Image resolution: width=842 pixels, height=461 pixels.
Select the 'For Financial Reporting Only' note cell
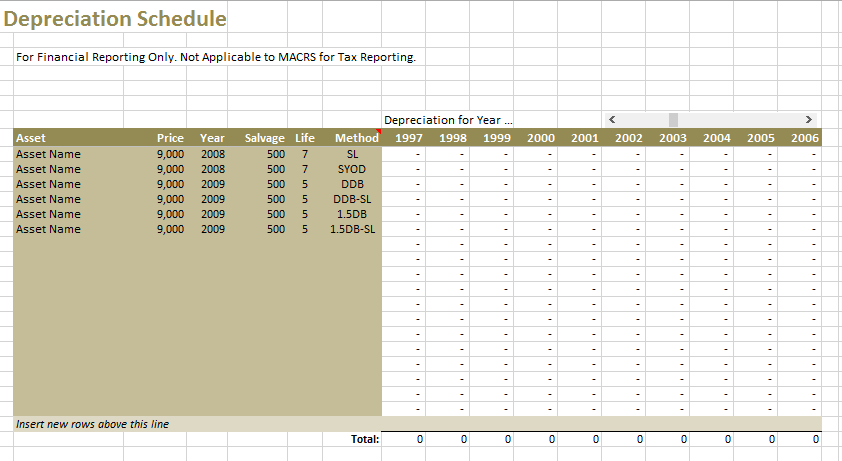pos(215,57)
